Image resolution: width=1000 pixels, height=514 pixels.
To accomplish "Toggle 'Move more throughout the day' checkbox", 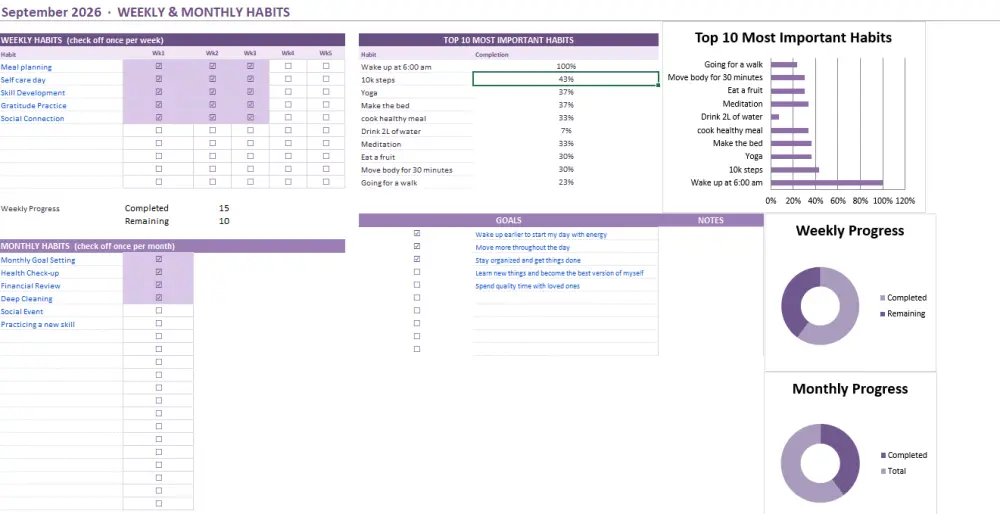I will point(417,246).
